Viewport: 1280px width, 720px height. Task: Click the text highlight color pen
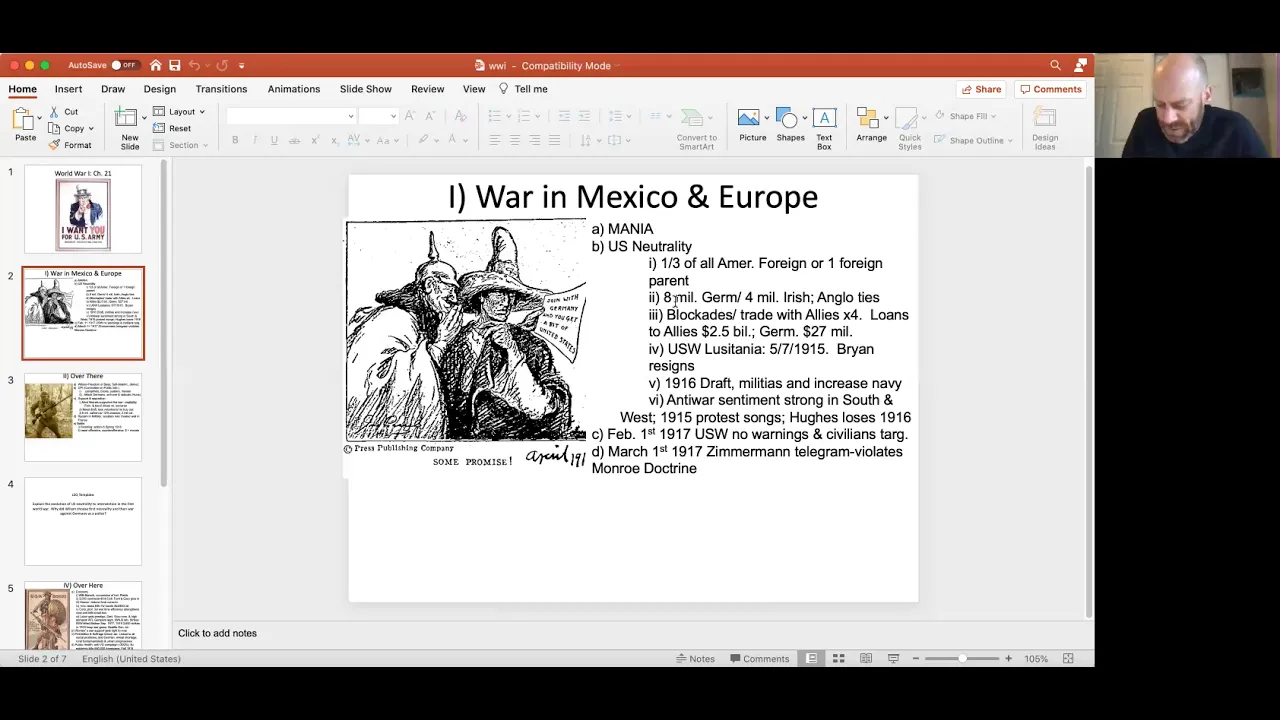tap(424, 140)
